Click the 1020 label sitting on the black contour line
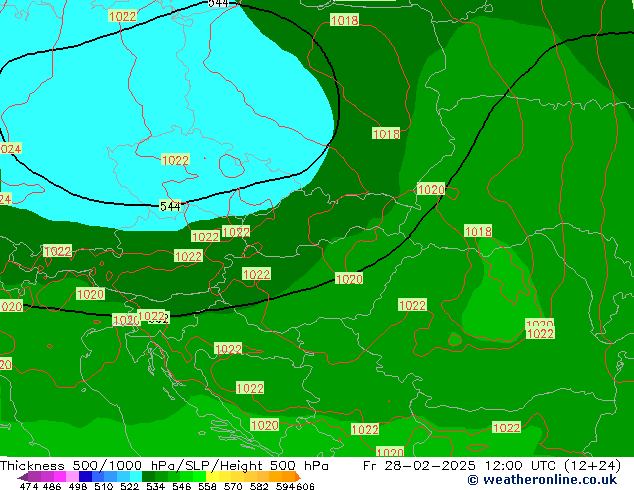 pos(349,279)
